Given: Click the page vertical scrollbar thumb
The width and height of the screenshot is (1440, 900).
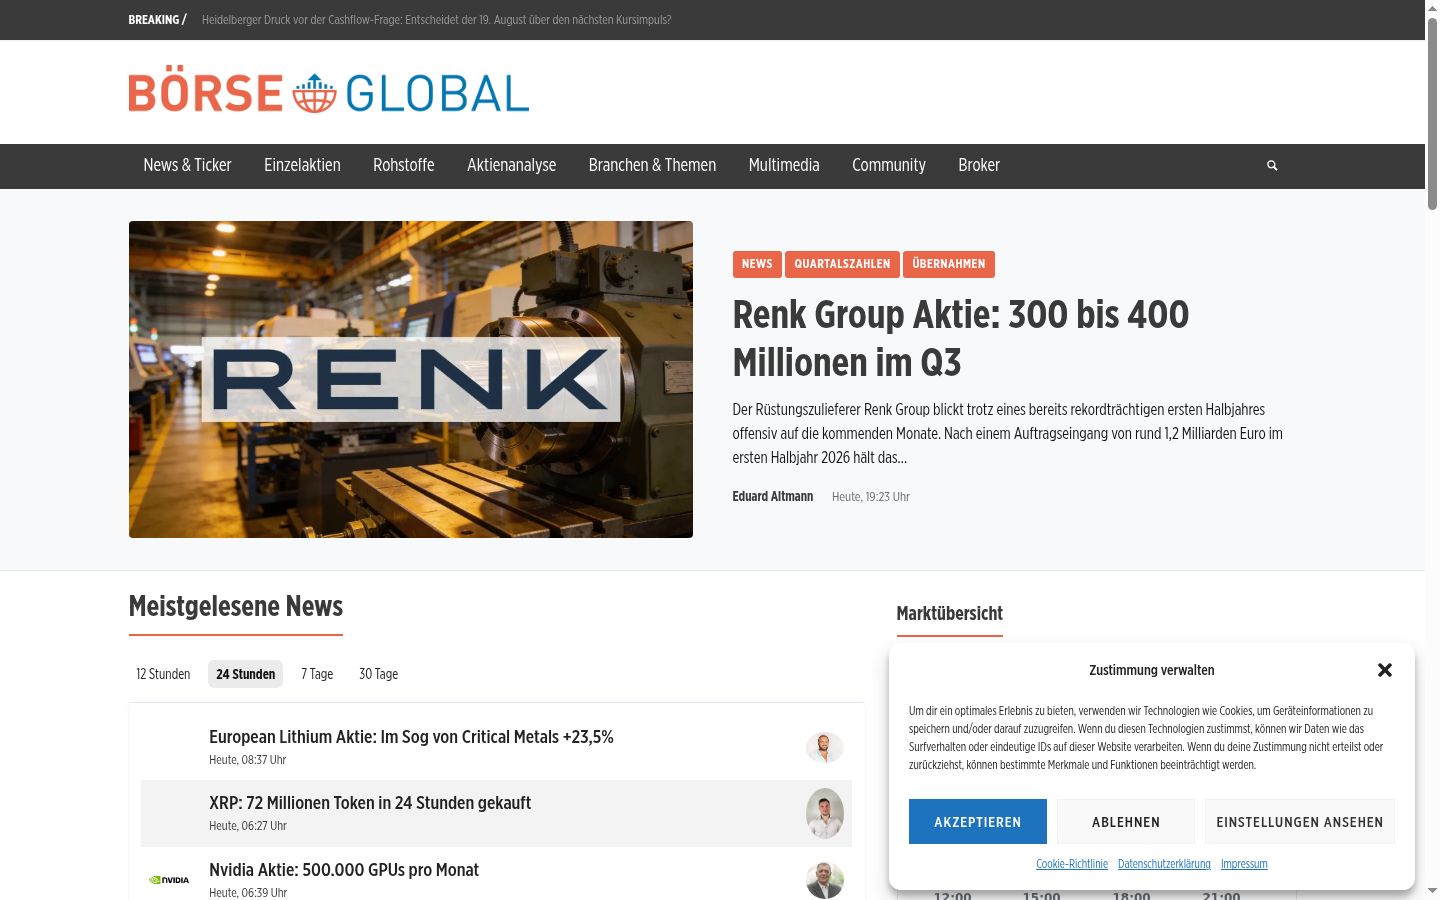Looking at the screenshot, I should click(x=1432, y=113).
